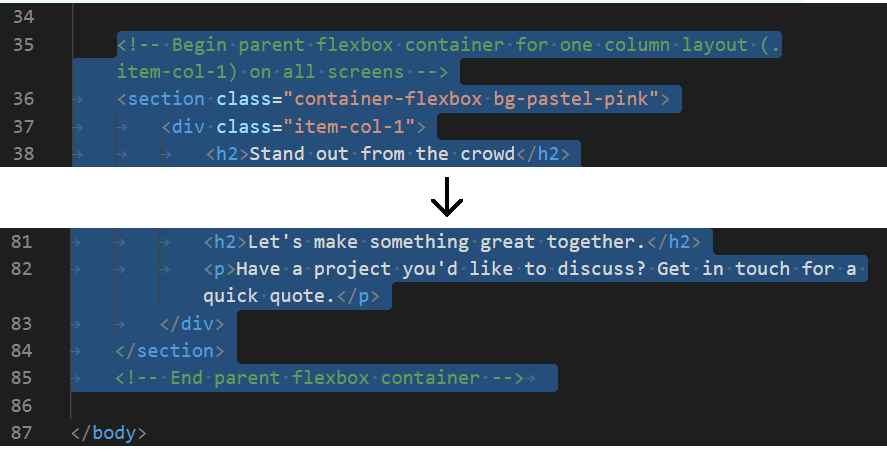Click the wrapped text "quick quote."
The height and width of the screenshot is (449, 887).
coord(269,296)
